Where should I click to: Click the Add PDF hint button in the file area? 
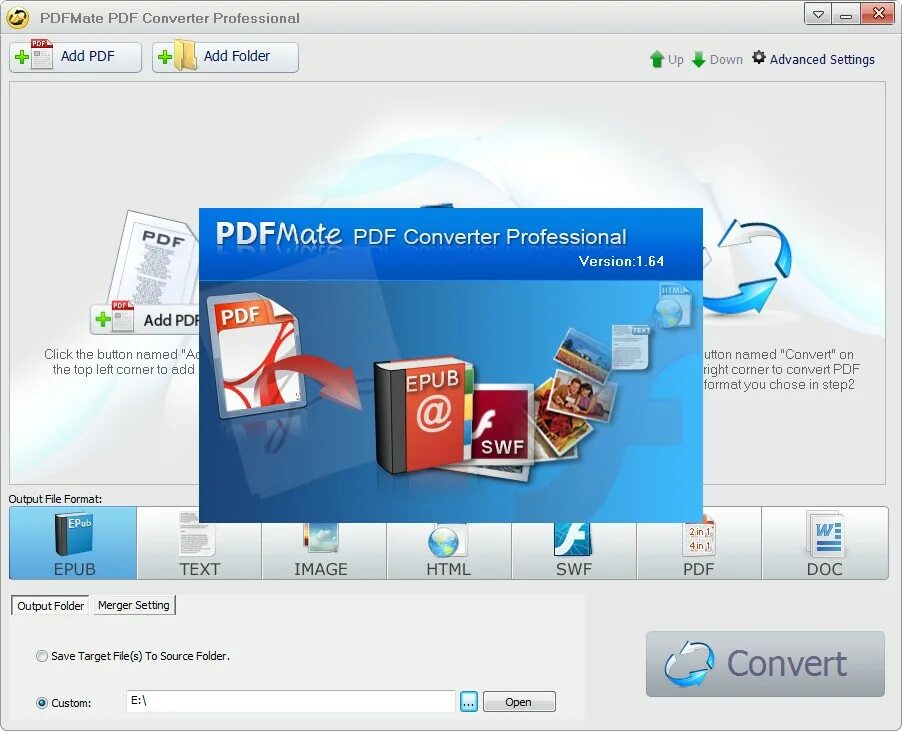(145, 319)
